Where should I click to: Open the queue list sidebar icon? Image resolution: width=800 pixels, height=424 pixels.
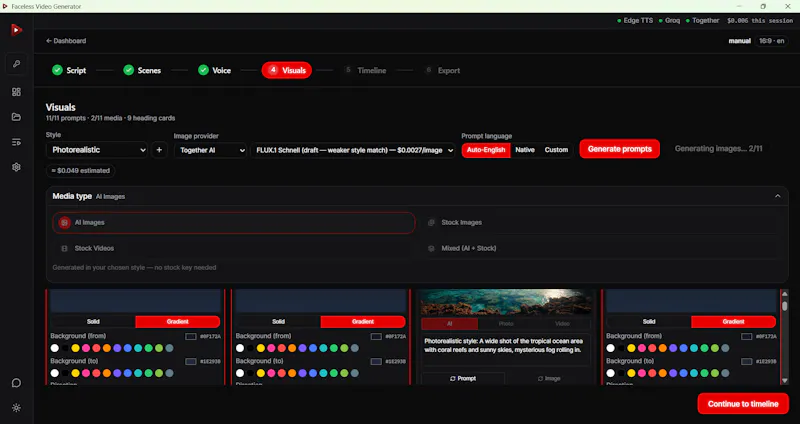[x=16, y=142]
